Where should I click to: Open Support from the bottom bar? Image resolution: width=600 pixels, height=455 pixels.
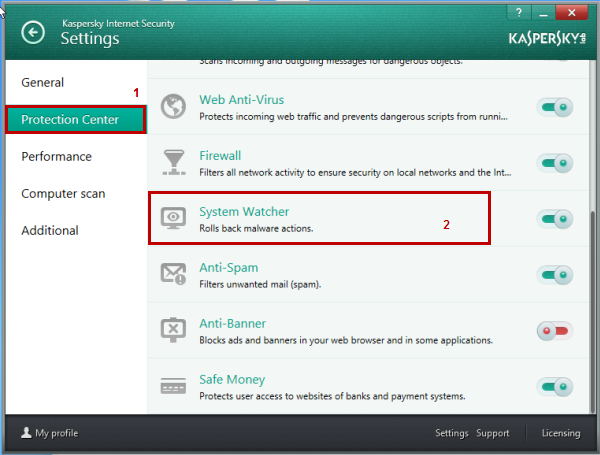[x=492, y=433]
